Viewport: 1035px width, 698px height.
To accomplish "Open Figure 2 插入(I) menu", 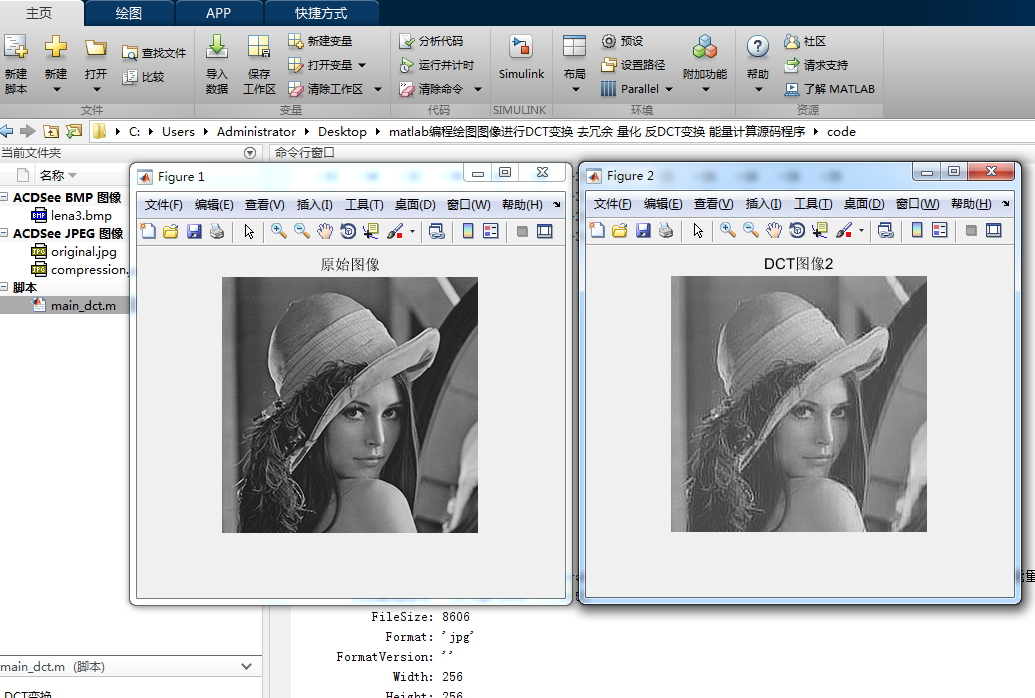I will (763, 203).
